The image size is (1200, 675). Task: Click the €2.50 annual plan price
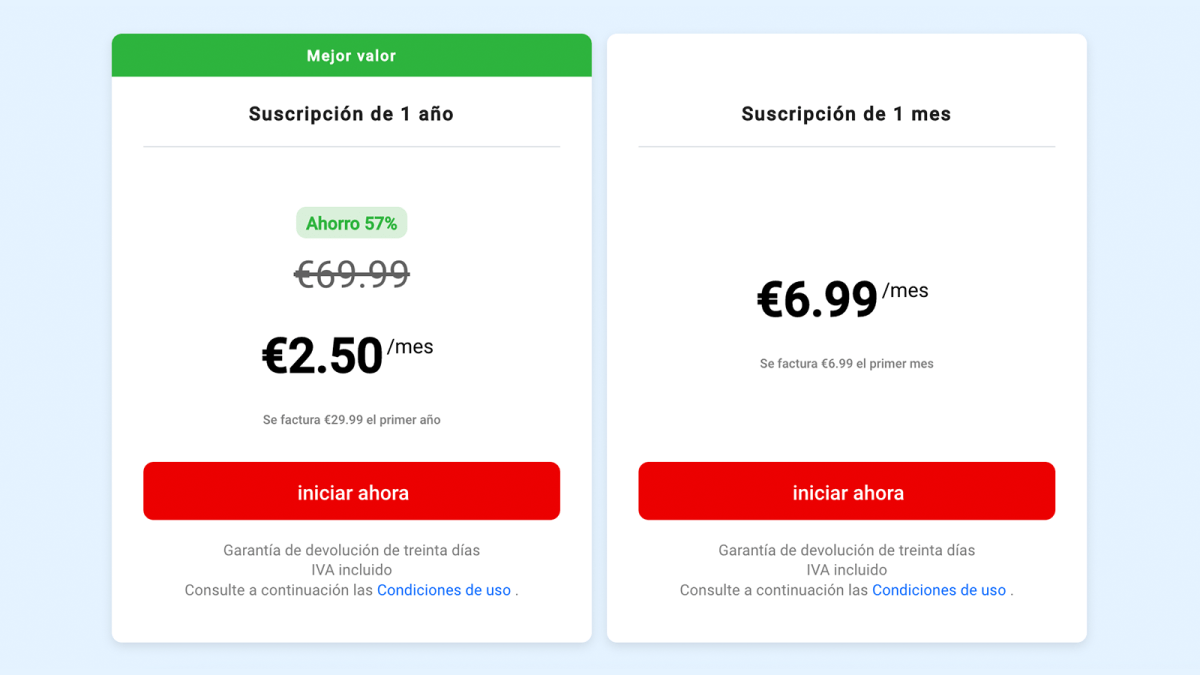pyautogui.click(x=322, y=356)
